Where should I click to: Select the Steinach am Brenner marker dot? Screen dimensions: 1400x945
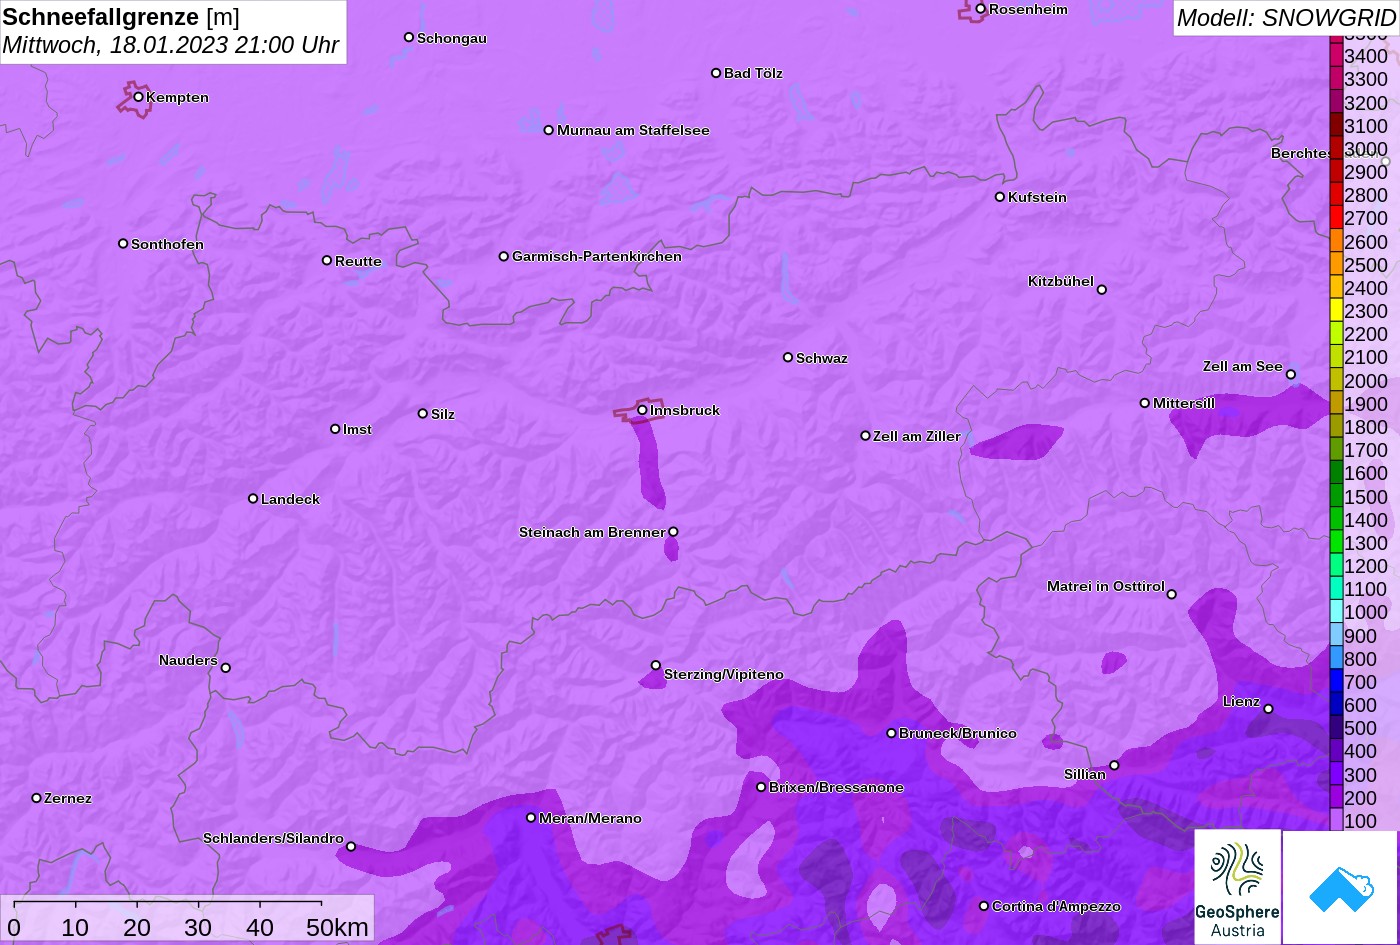(x=673, y=532)
